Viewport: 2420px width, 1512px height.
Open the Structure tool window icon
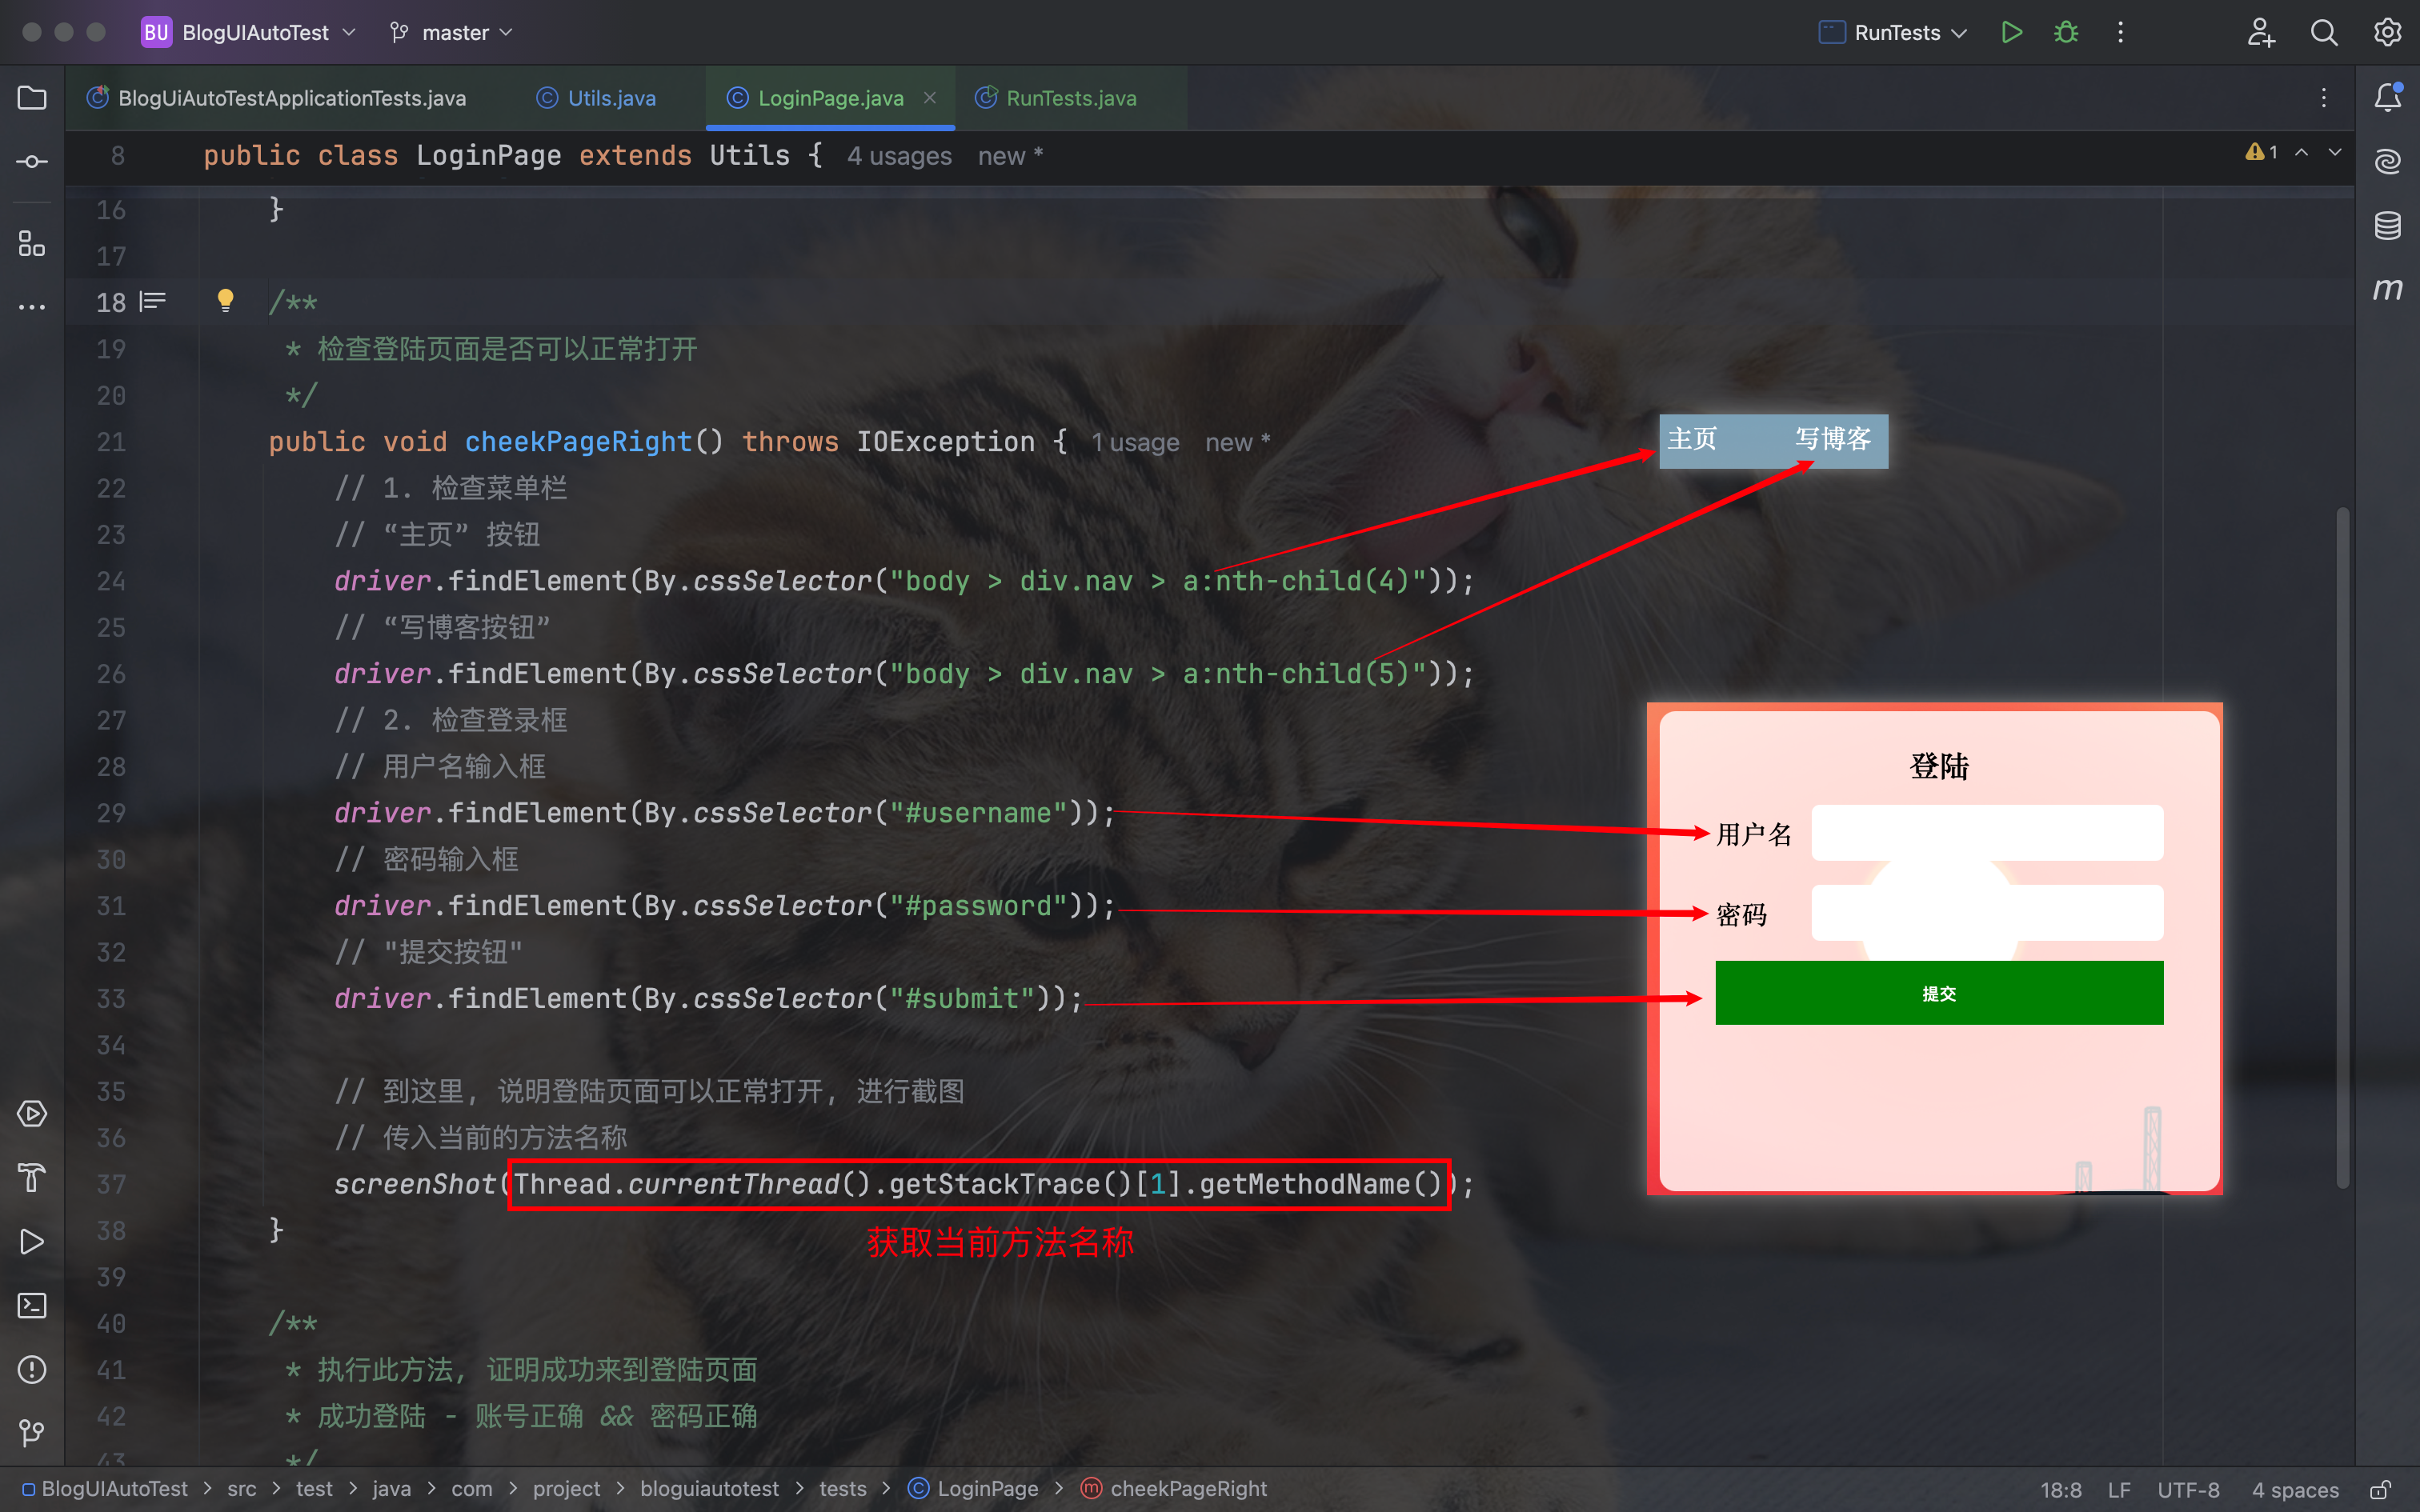(x=32, y=243)
